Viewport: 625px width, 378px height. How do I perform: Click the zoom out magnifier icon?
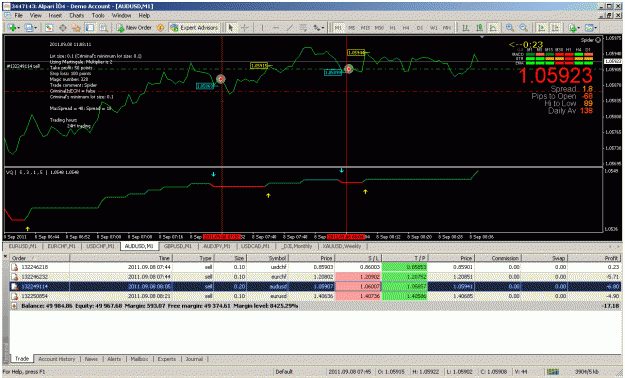point(523,28)
